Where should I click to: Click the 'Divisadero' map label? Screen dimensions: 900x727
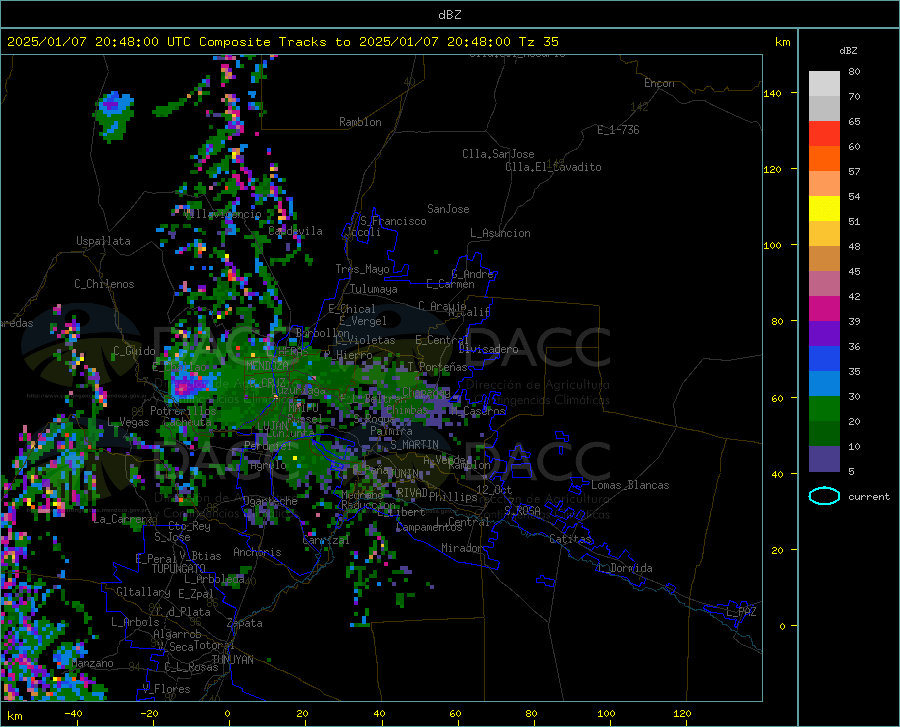click(488, 349)
